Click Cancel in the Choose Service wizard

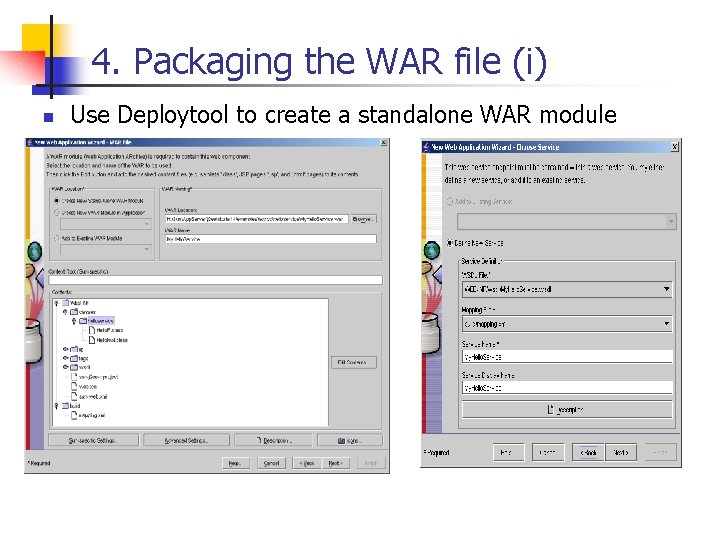click(548, 453)
